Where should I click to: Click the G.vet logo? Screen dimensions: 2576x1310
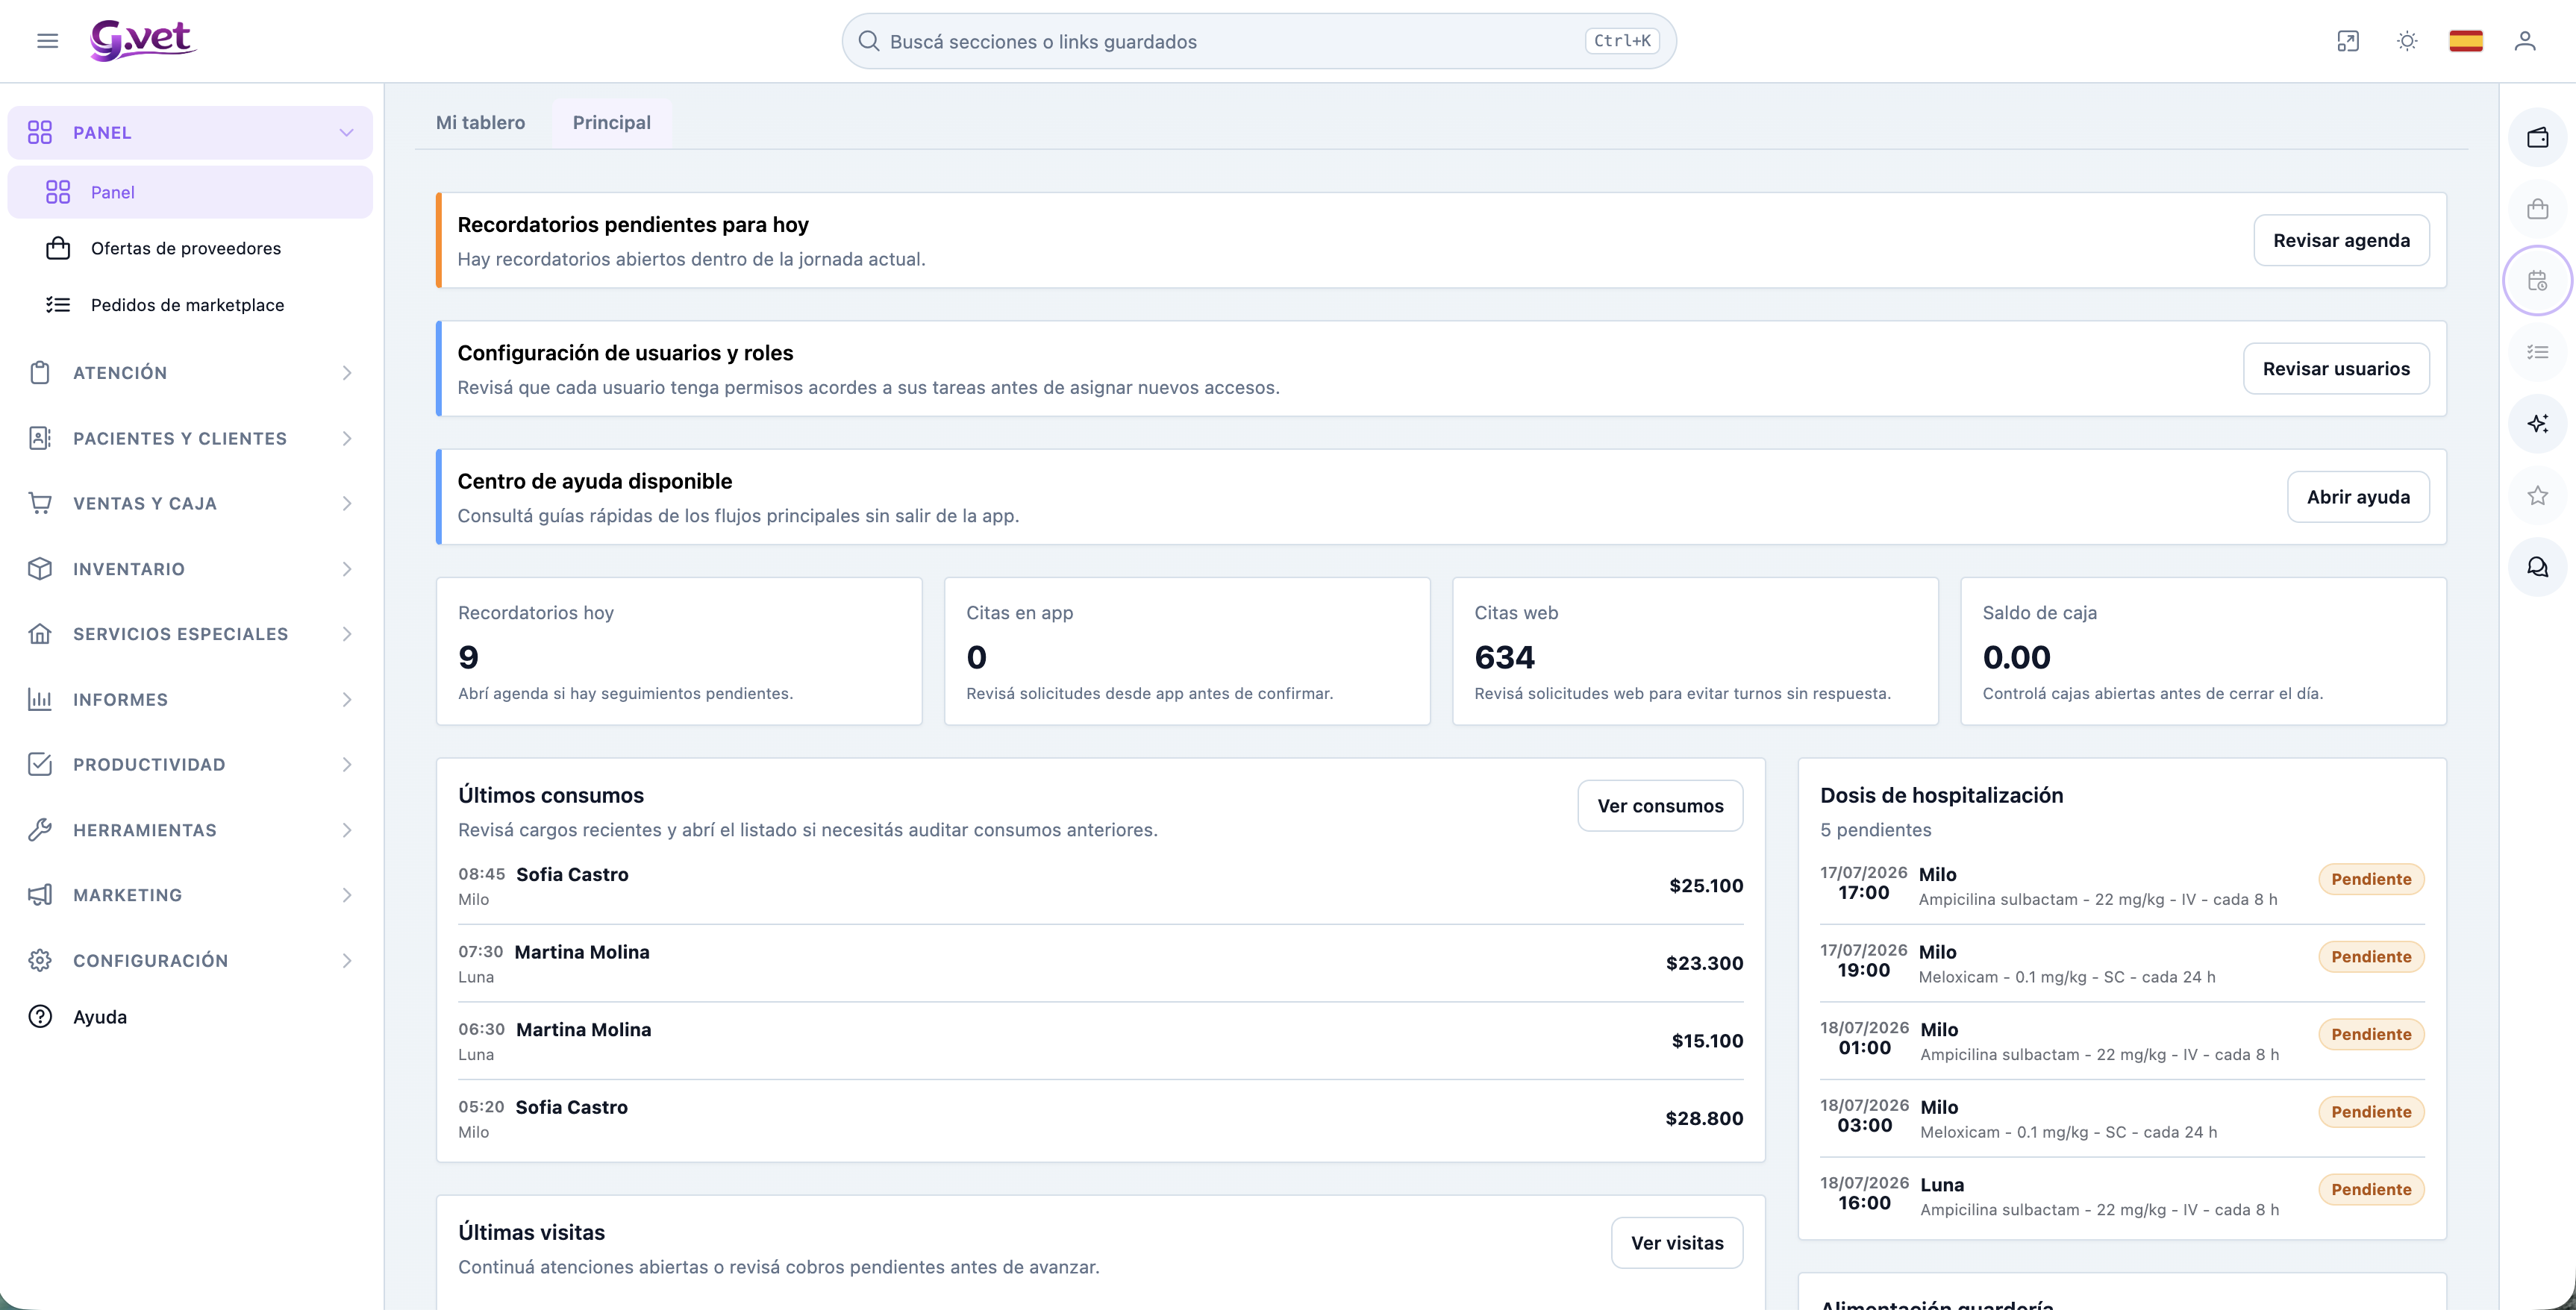tap(143, 41)
